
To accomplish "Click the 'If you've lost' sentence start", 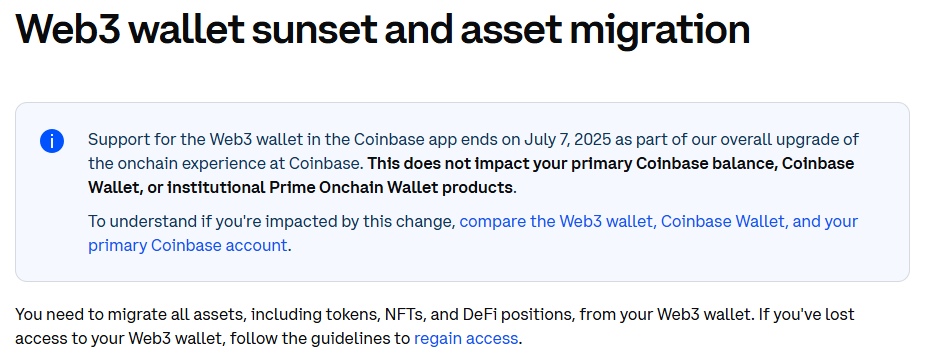I will (804, 314).
